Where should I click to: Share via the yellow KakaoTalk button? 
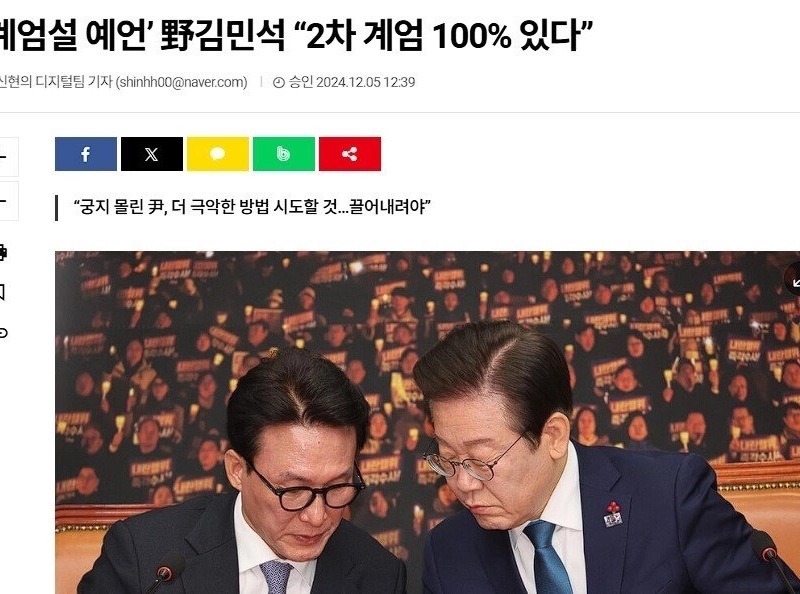click(x=218, y=154)
